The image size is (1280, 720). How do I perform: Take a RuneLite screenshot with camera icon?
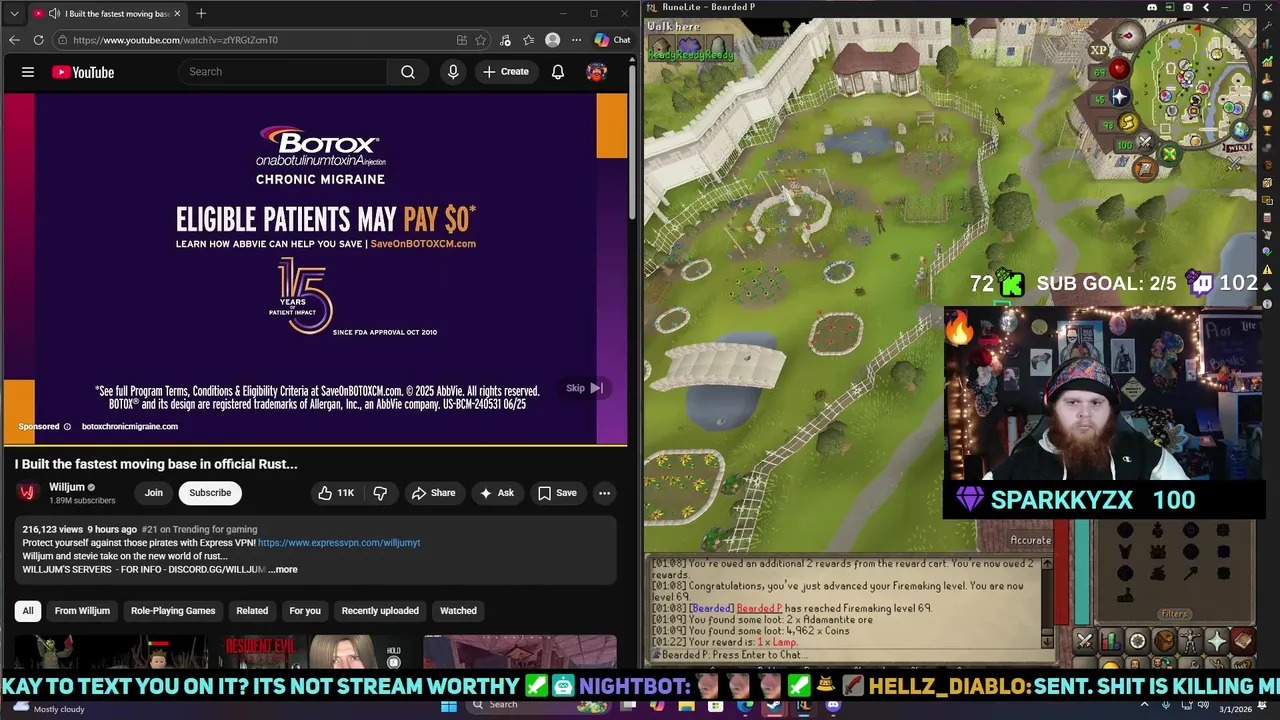tap(1188, 7)
